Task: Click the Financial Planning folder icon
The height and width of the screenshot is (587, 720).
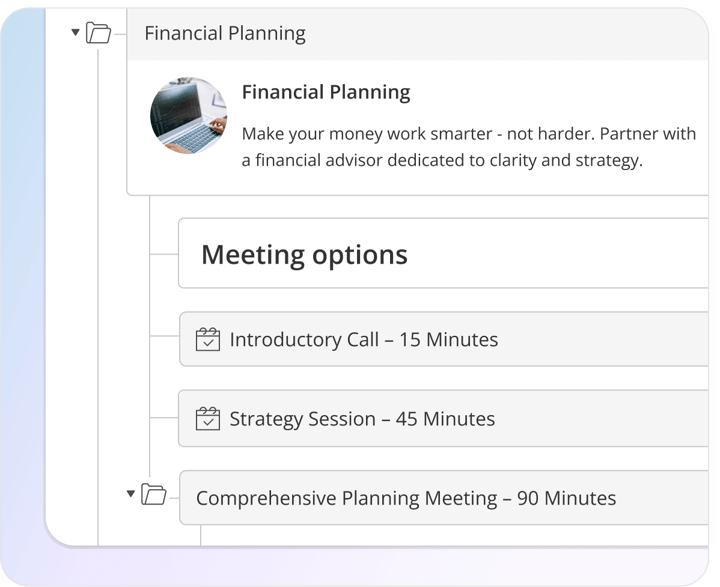Action: coord(98,33)
